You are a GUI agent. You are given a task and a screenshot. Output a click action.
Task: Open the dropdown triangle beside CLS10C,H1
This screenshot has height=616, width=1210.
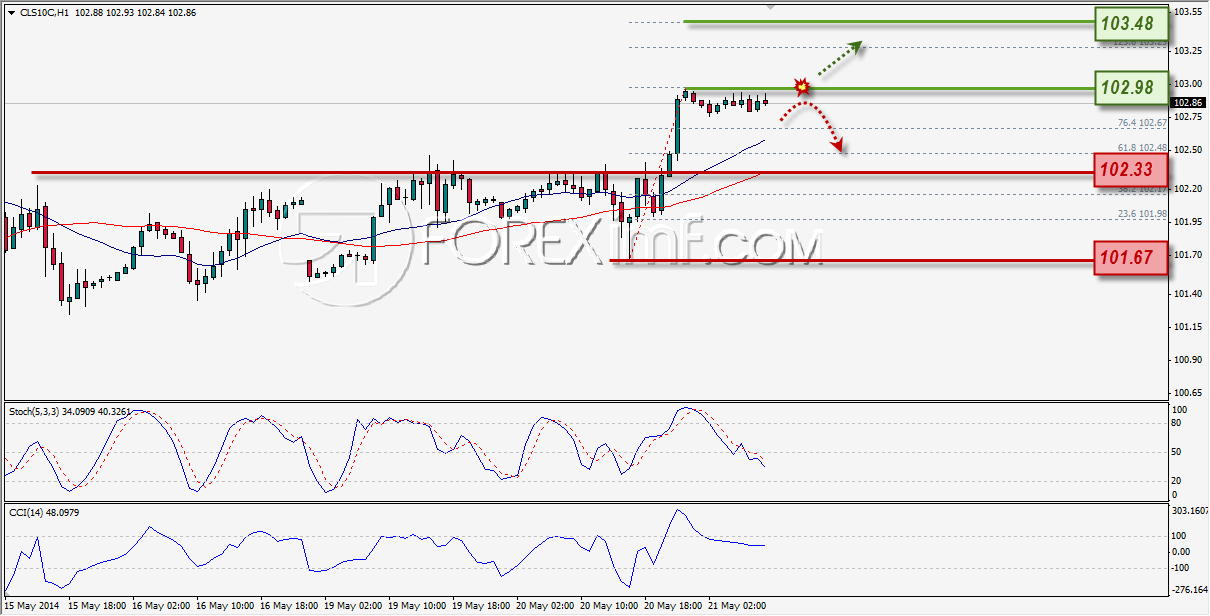tap(10, 12)
